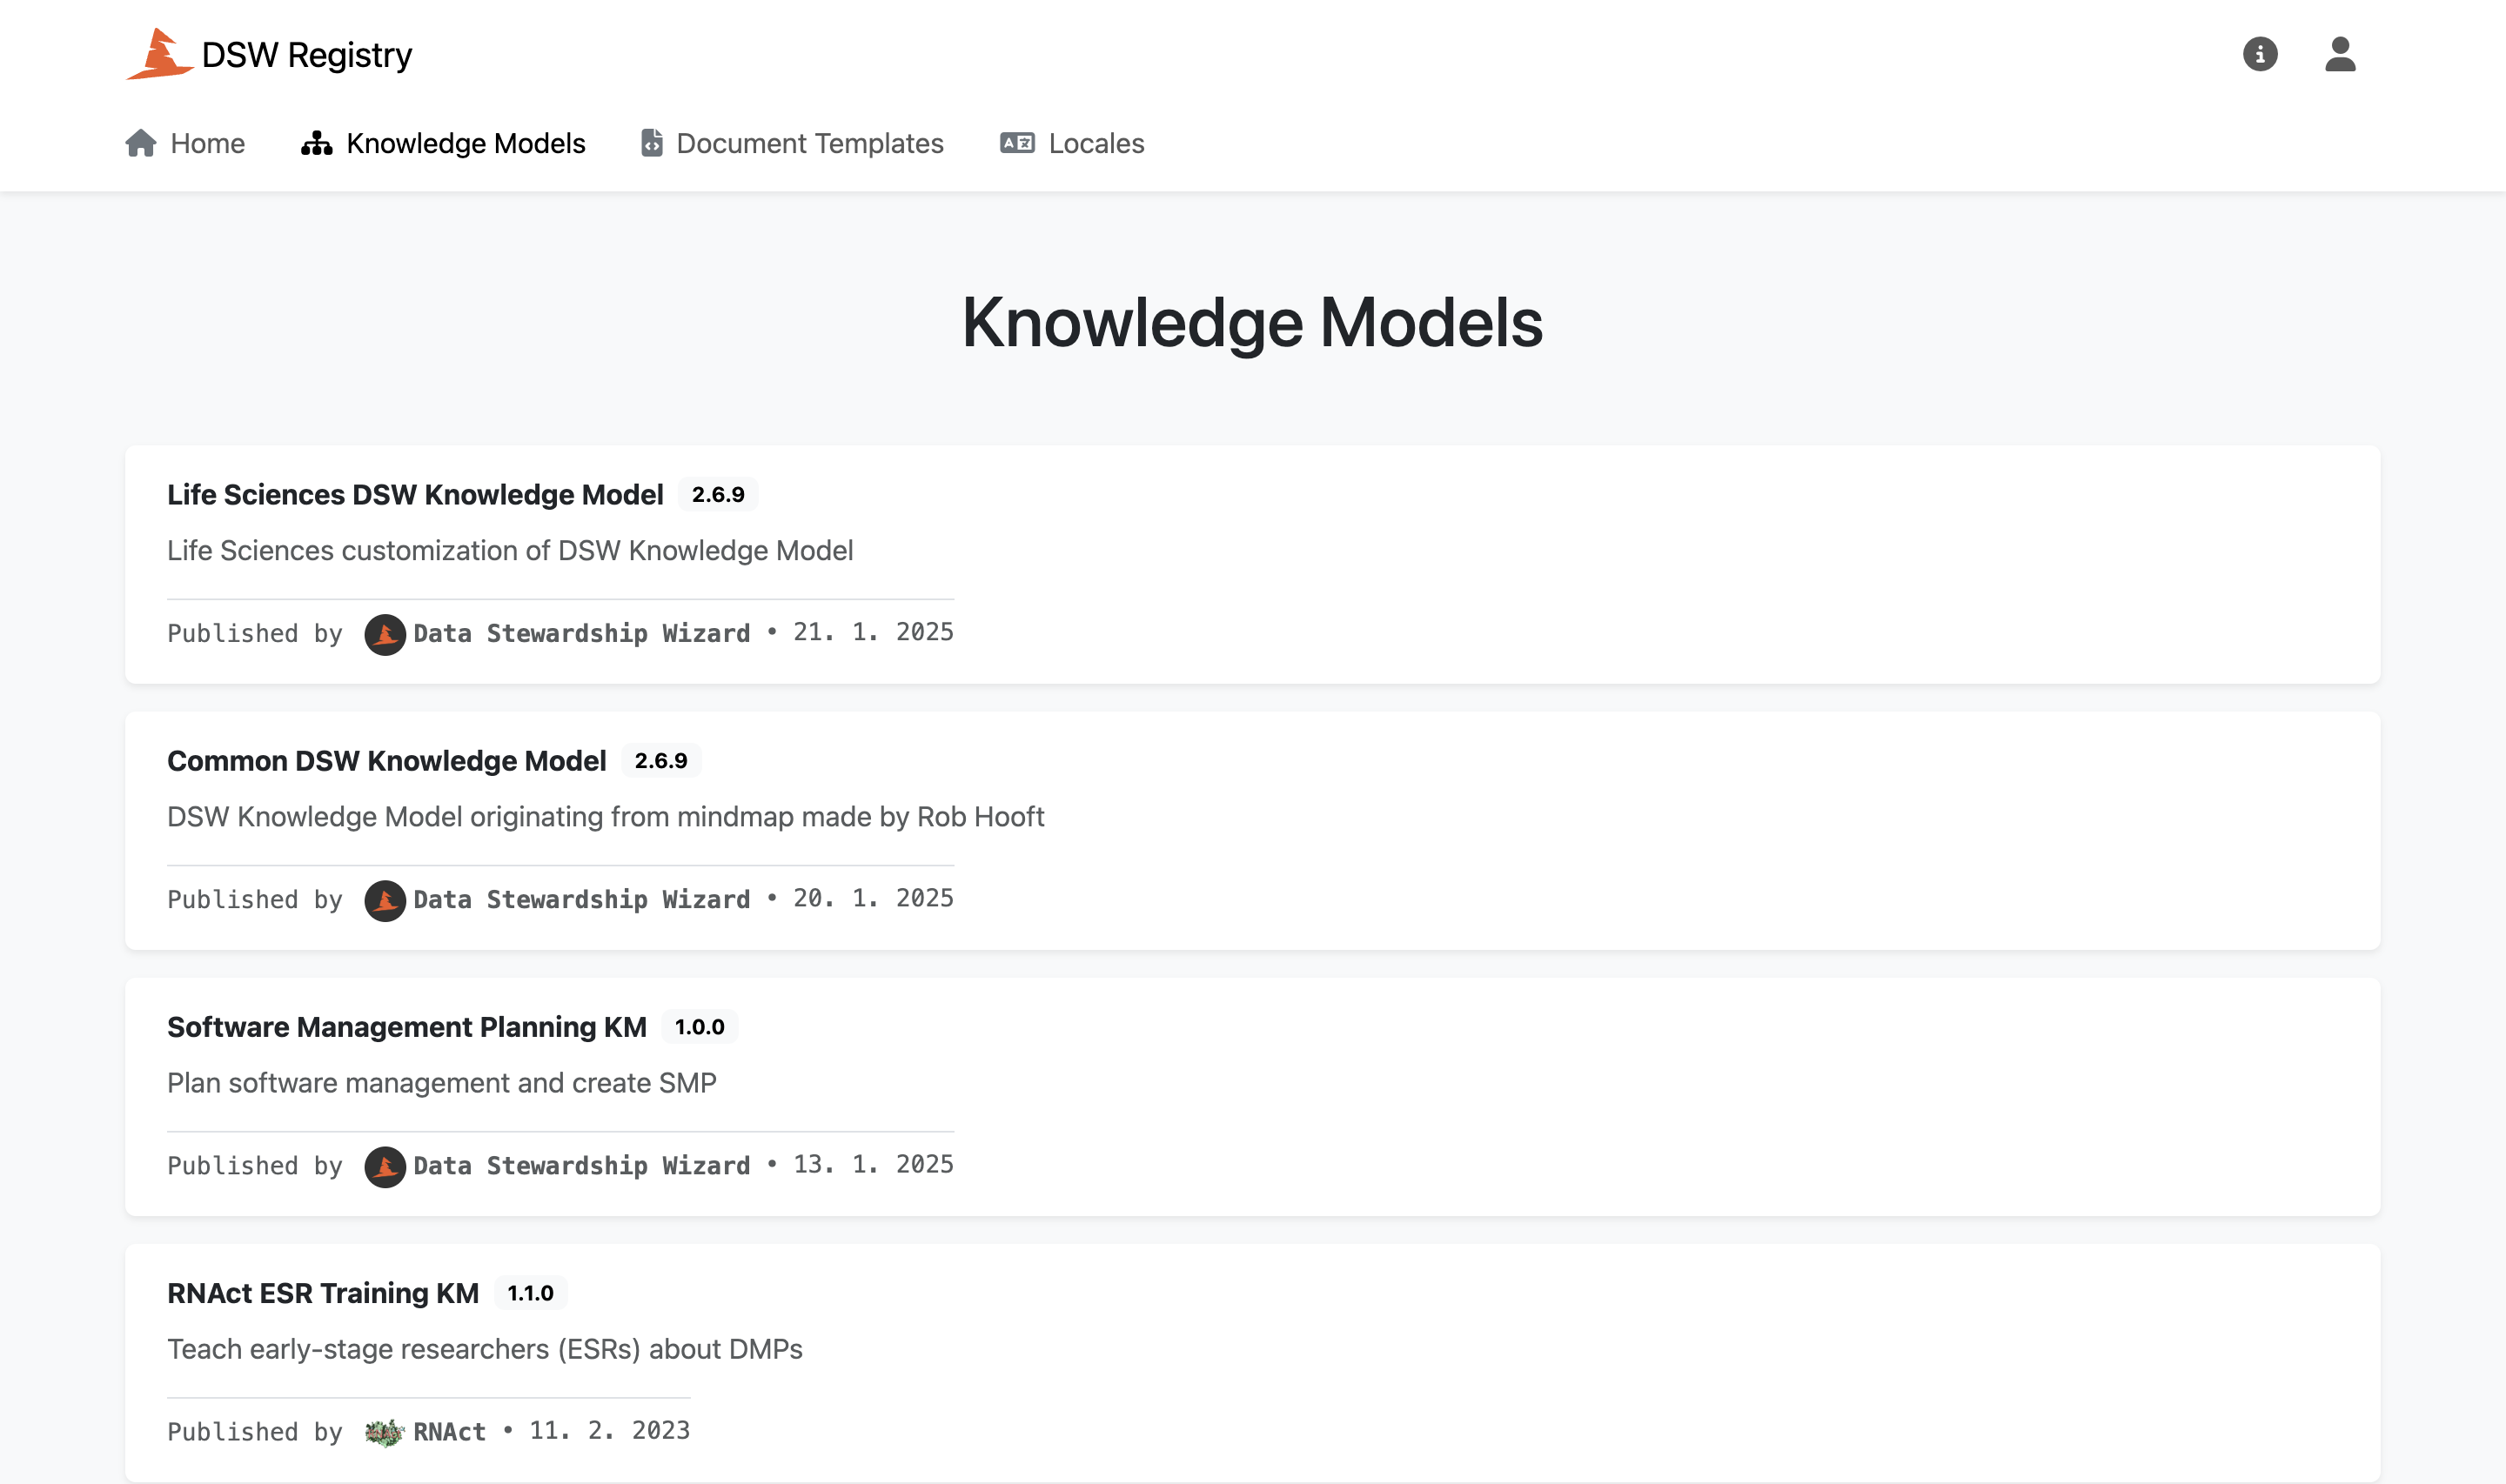Open Software Management Planning KM
Viewport: 2506px width, 1484px height.
coord(407,1027)
